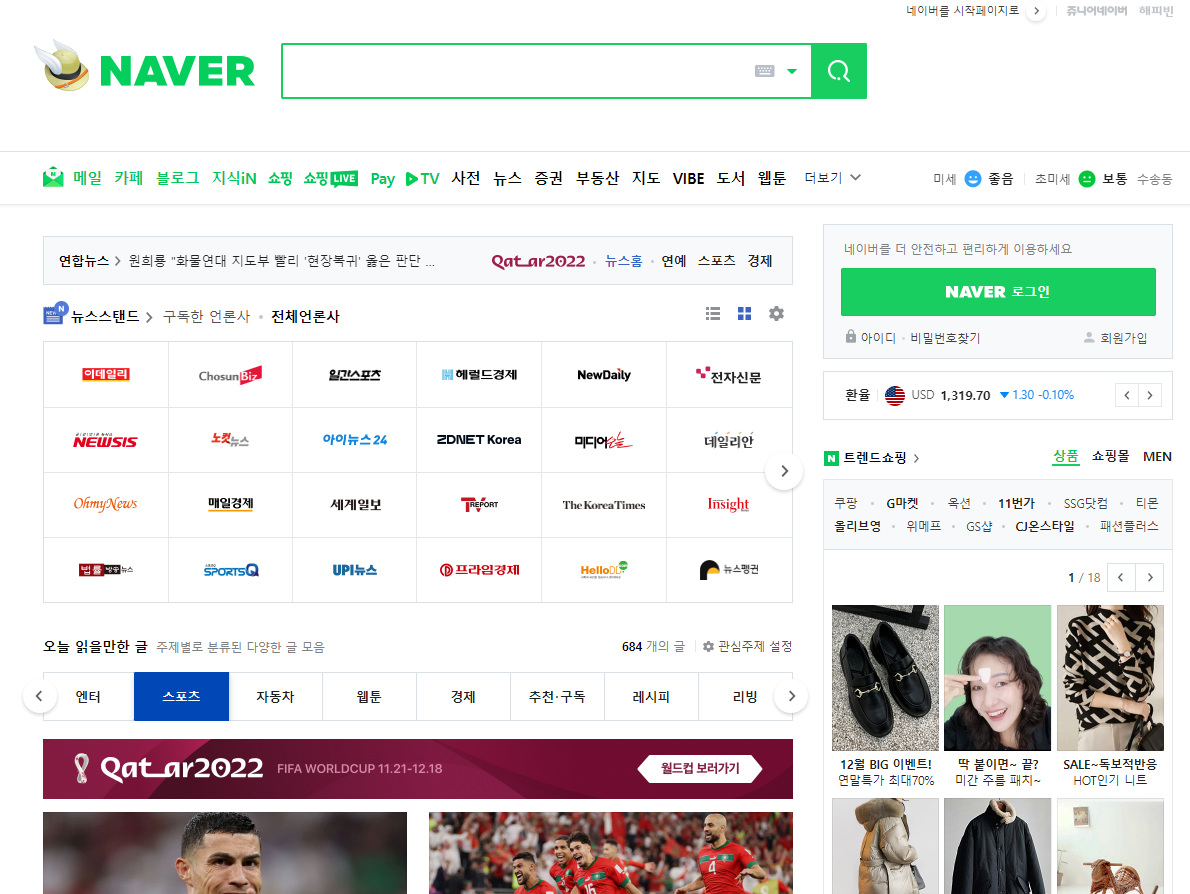Show next exchange rate
Image resolution: width=1190 pixels, height=894 pixels.
(x=1150, y=395)
